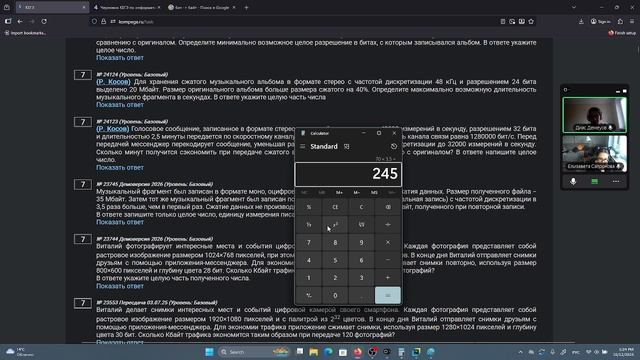Open 'Показать ответ' for task 24123
This screenshot has width=640, height=360.
click(120, 168)
